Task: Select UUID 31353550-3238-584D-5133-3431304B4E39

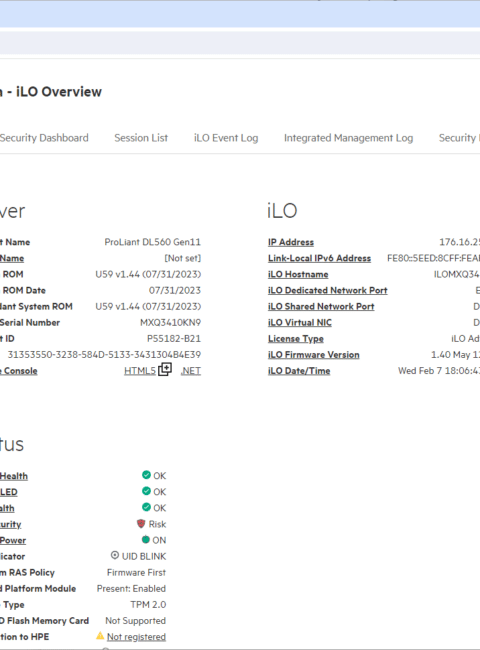Action: tap(104, 355)
